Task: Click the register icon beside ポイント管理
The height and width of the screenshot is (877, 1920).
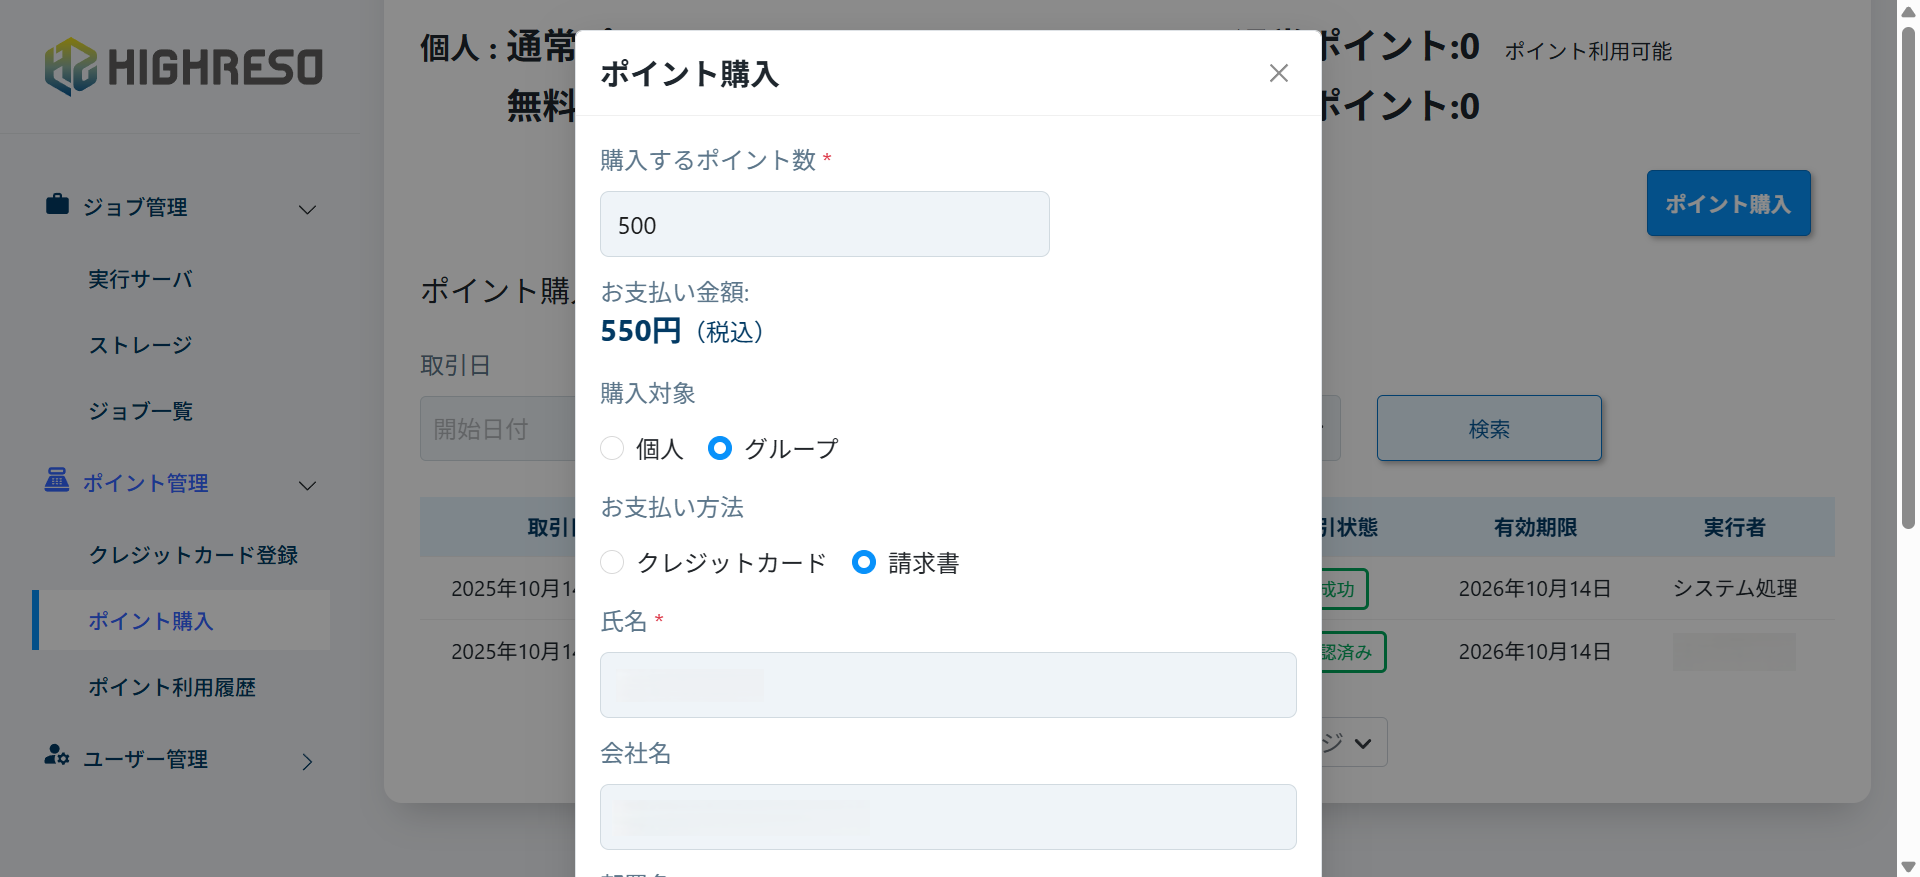Action: pyautogui.click(x=57, y=481)
